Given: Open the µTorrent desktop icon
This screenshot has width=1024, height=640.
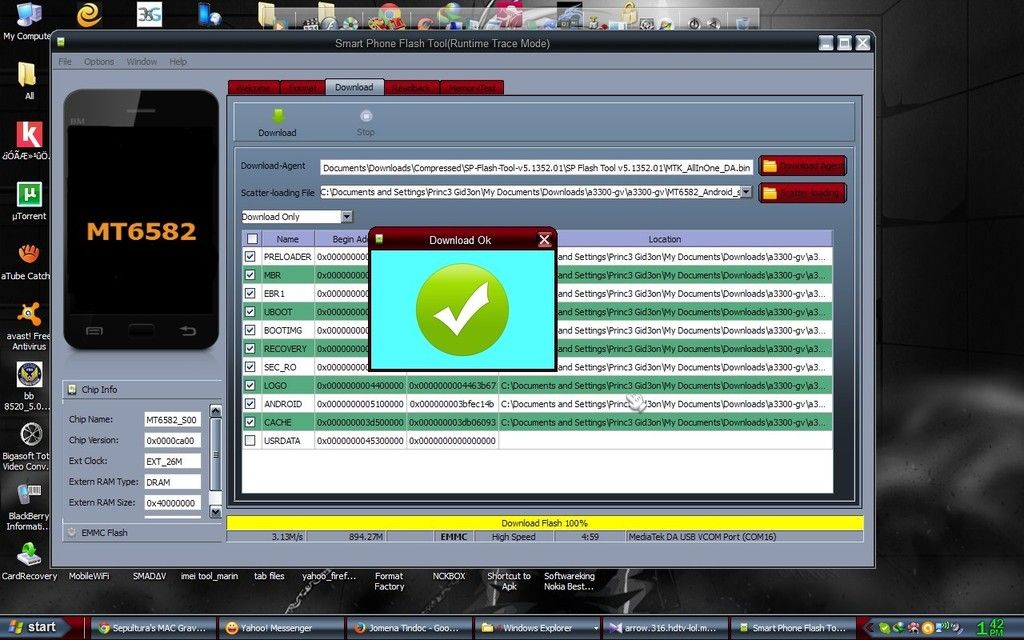Looking at the screenshot, I should [x=29, y=198].
